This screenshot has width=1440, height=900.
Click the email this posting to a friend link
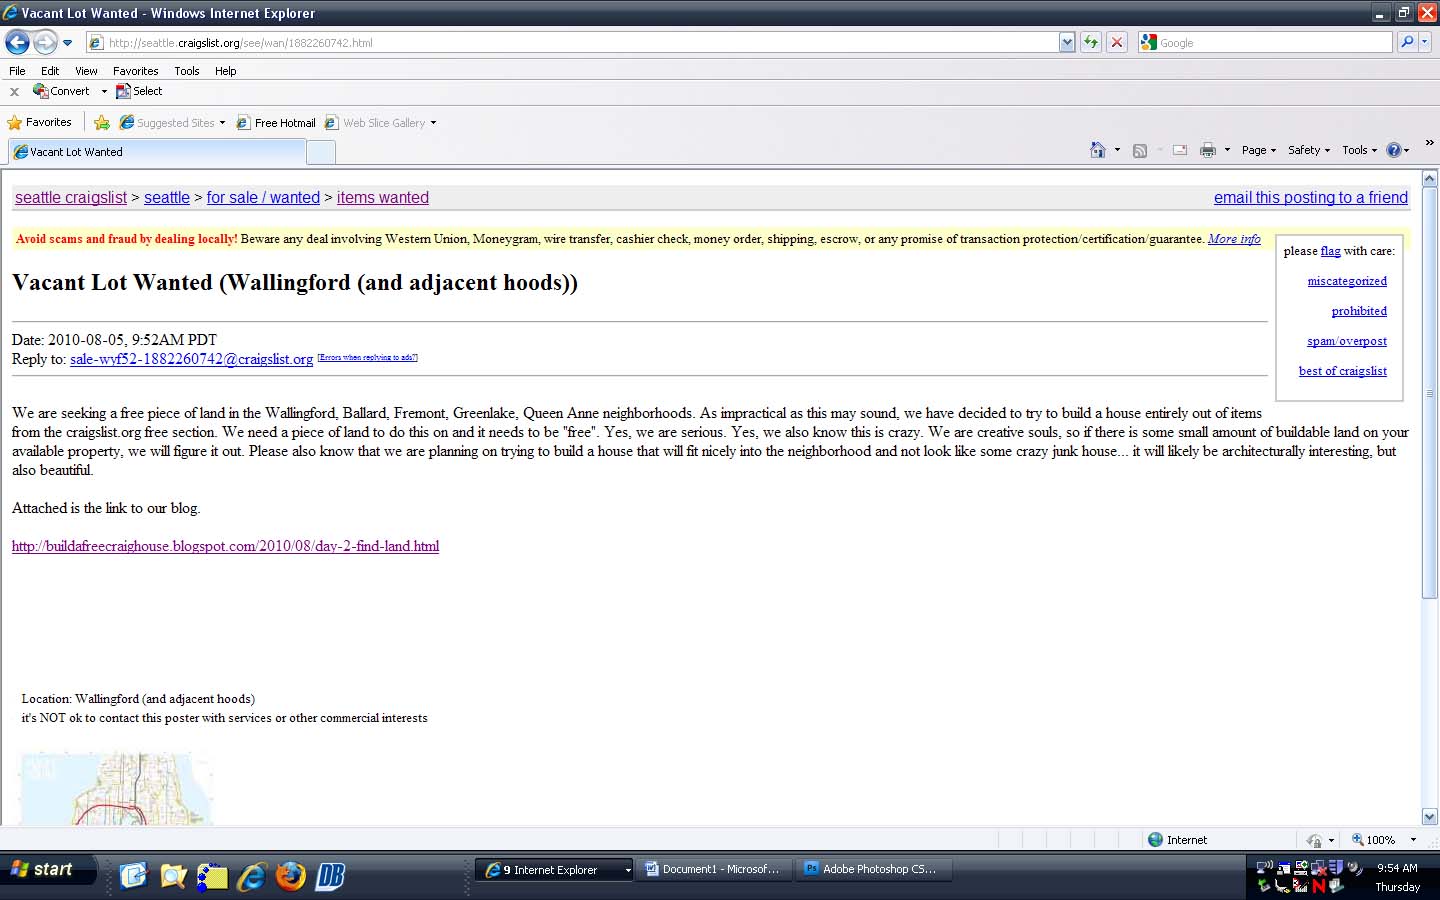[x=1310, y=197]
